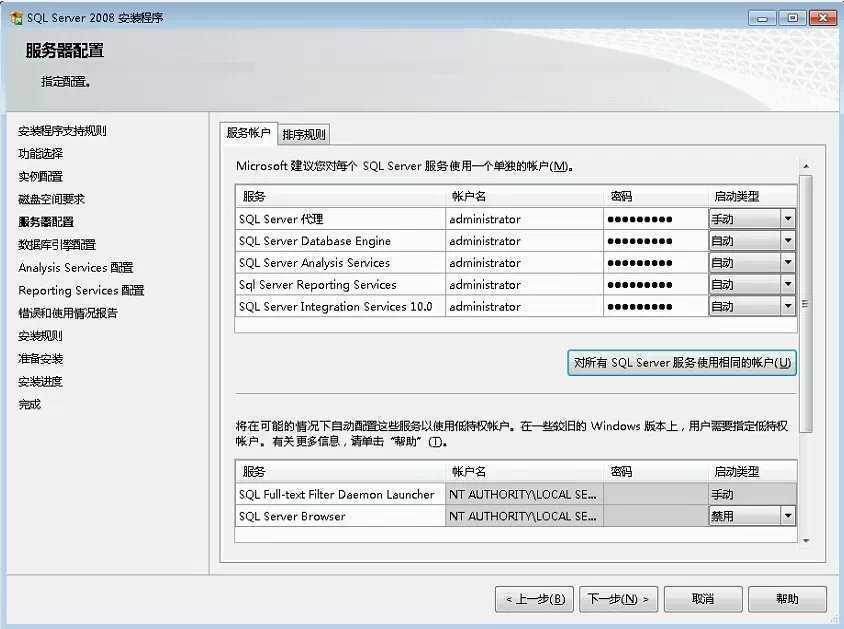This screenshot has width=844, height=629.
Task: Open startup type dropdown for SQL Server Browser
Action: (787, 516)
